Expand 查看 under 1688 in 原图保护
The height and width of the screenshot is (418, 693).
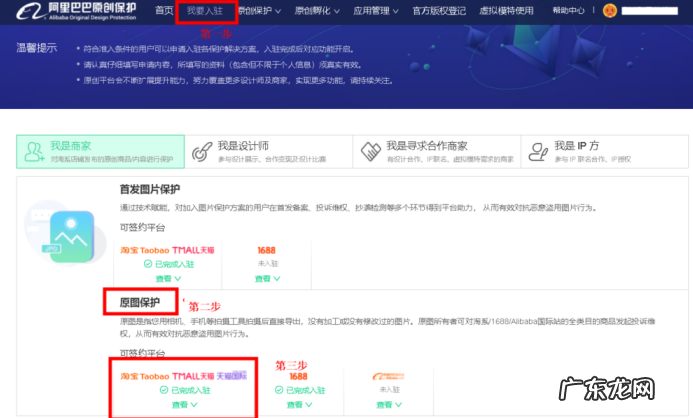pyautogui.click(x=299, y=405)
